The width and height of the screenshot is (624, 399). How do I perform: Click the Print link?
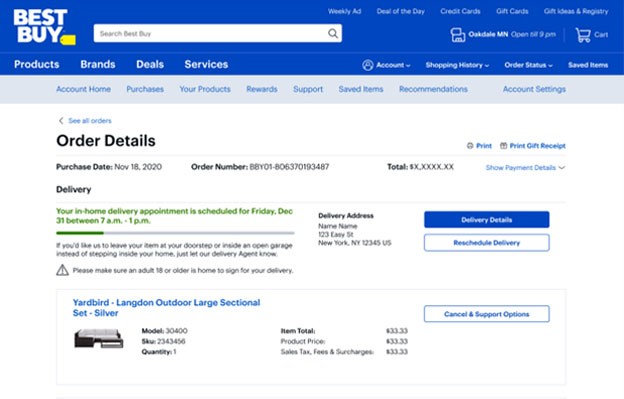[484, 146]
